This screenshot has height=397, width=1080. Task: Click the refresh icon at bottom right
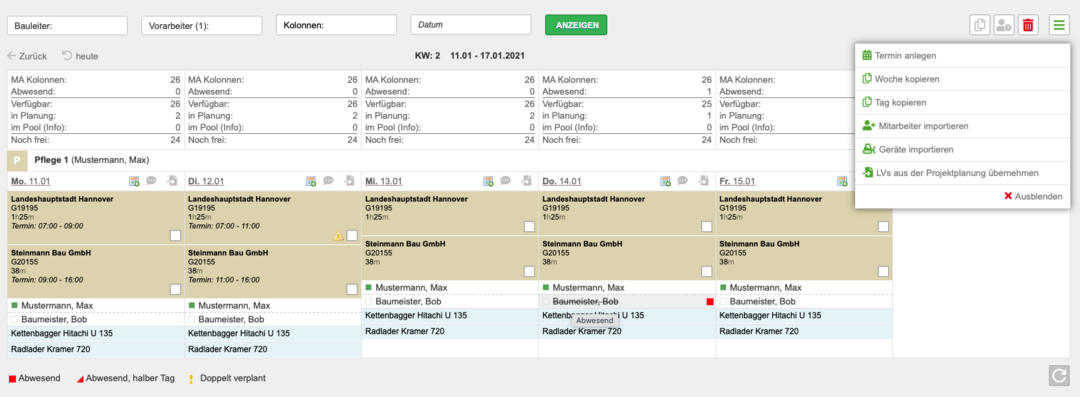[x=1059, y=376]
